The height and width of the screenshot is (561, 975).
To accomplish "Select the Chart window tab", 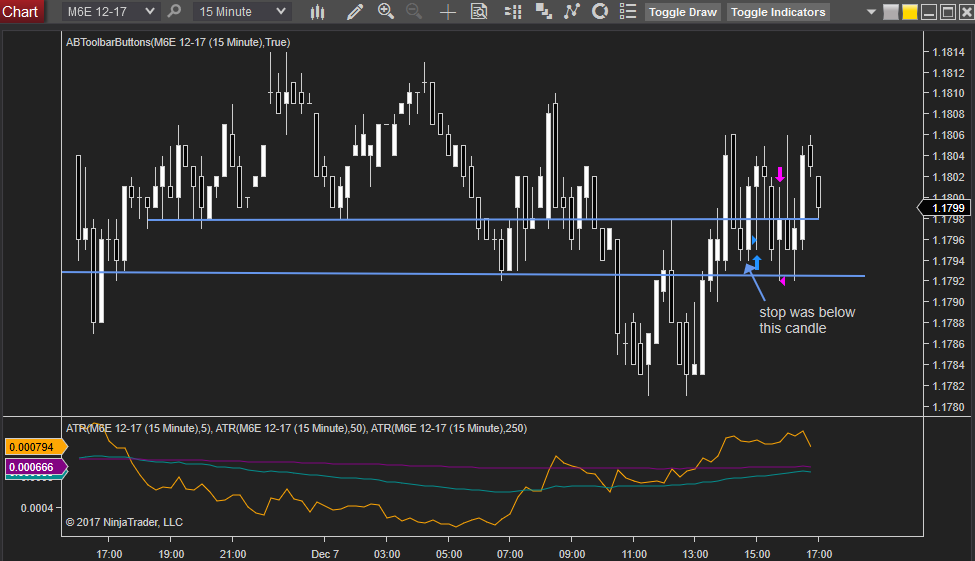I will pyautogui.click(x=21, y=12).
